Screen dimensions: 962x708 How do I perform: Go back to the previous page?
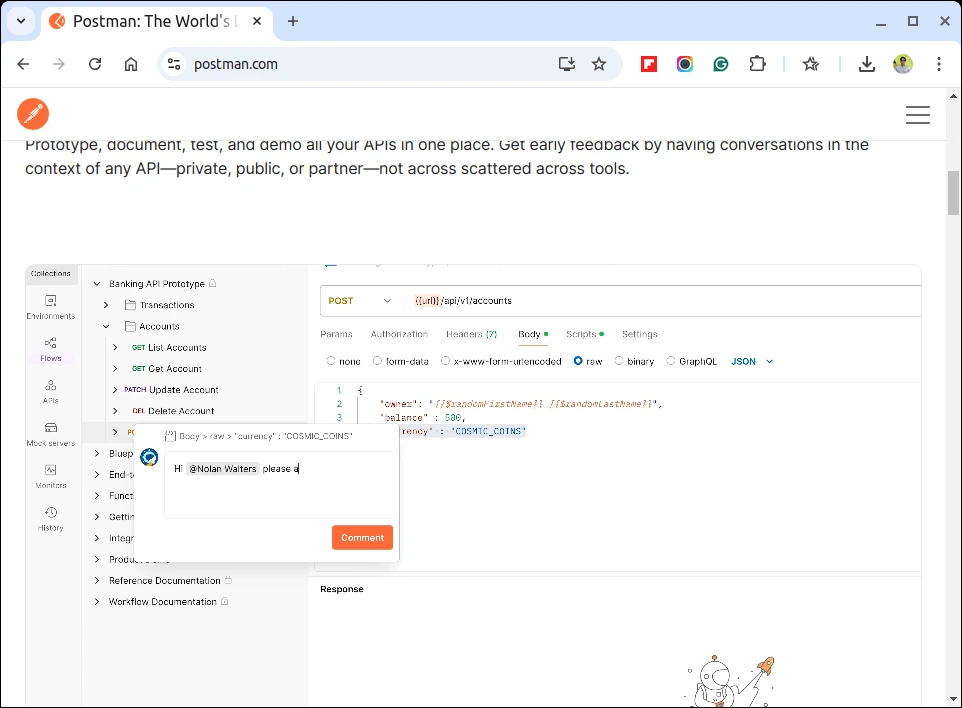23,64
